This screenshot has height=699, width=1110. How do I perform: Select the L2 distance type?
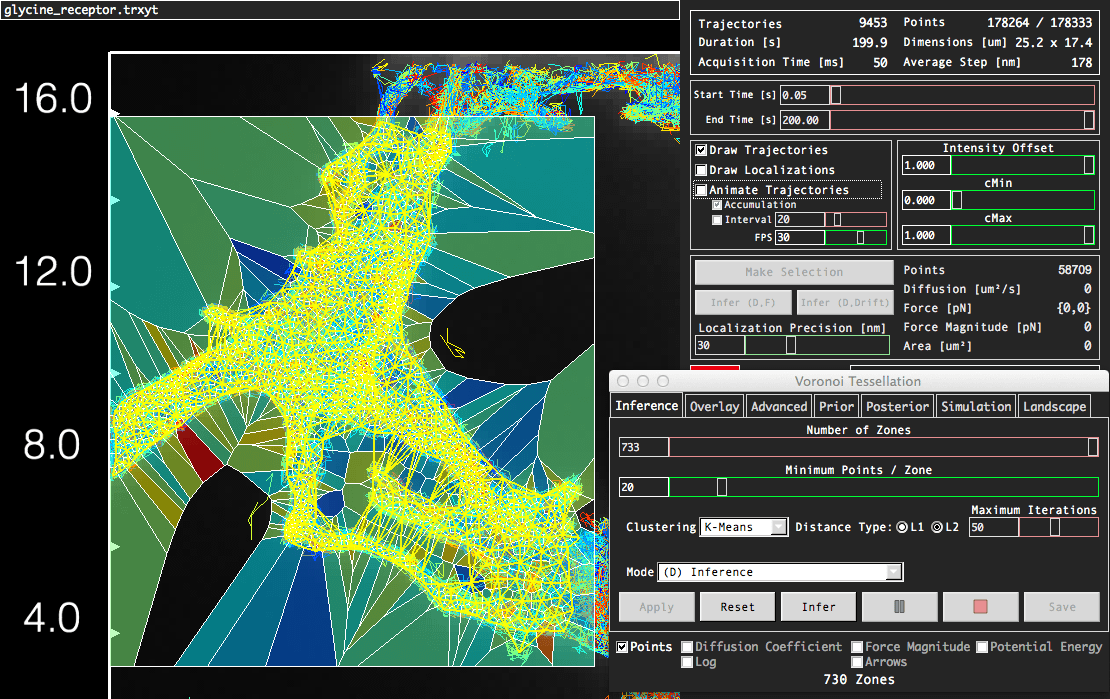coord(937,527)
